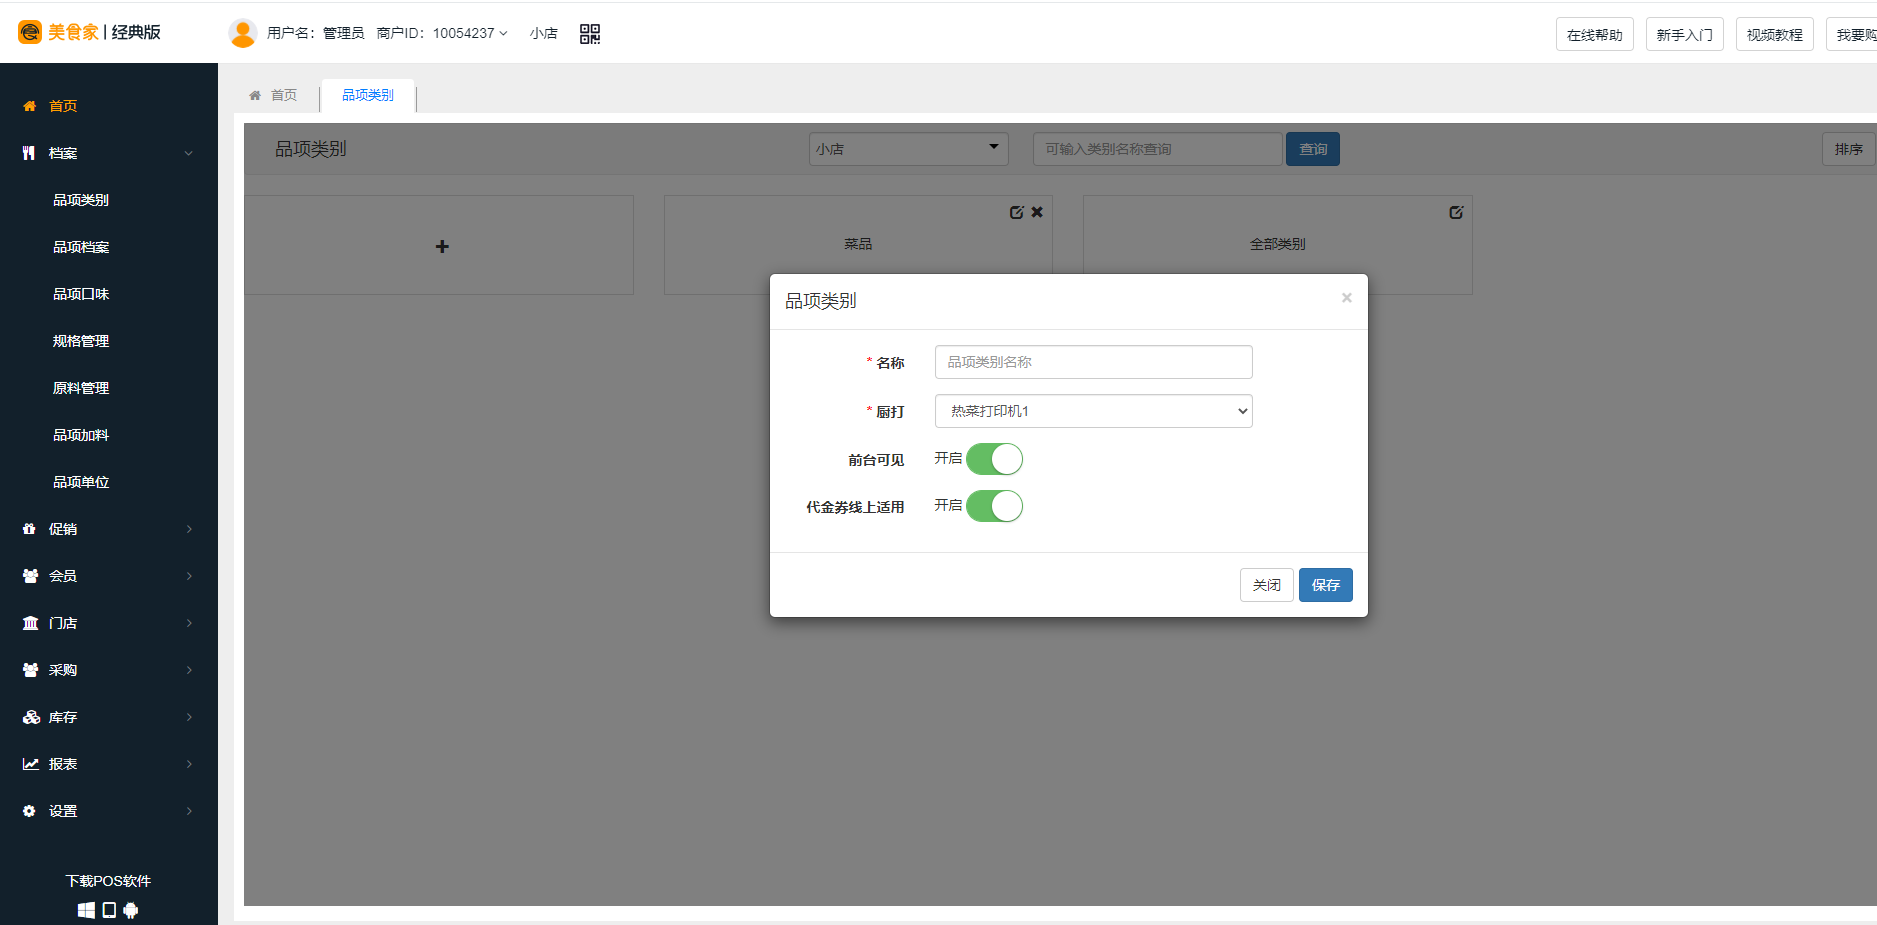Expand the 报表 section chevron
This screenshot has width=1877, height=925.
click(189, 764)
